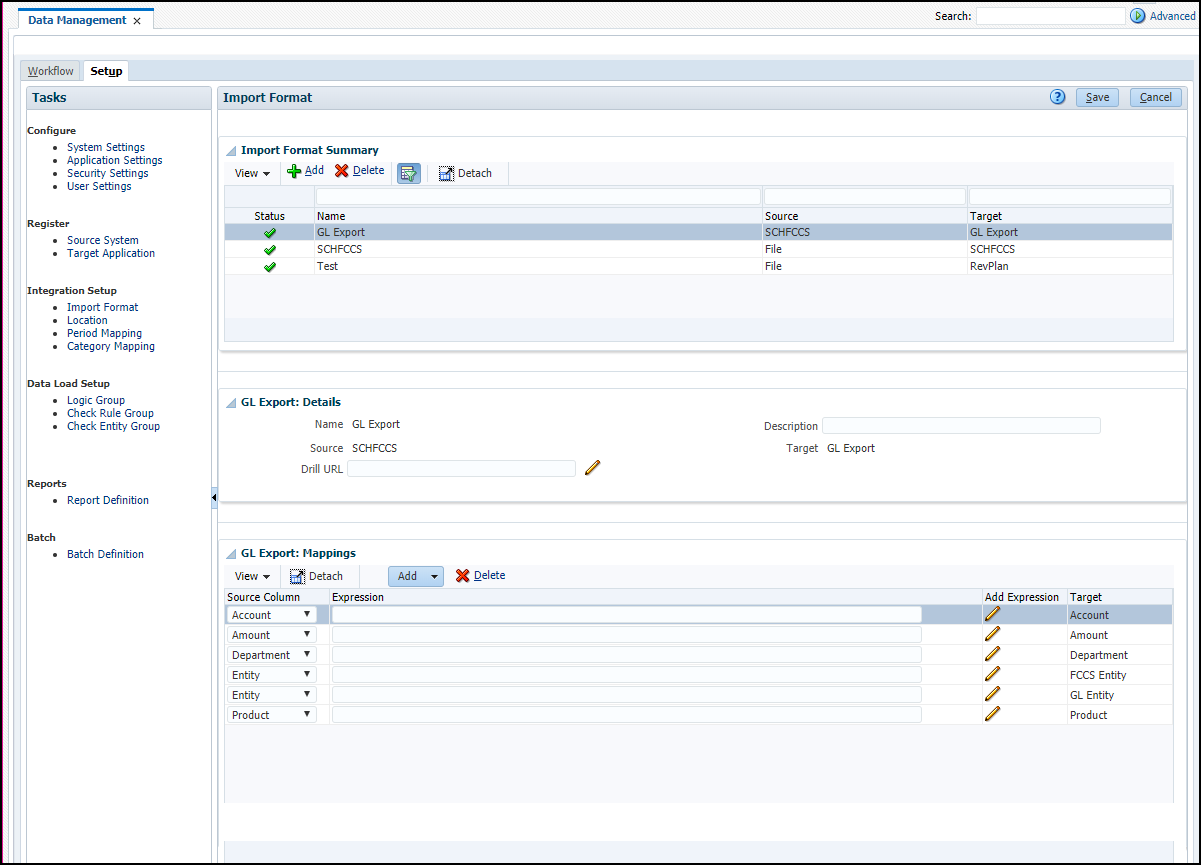Click the Save button
Screen dimensions: 1201x865
point(1097,97)
